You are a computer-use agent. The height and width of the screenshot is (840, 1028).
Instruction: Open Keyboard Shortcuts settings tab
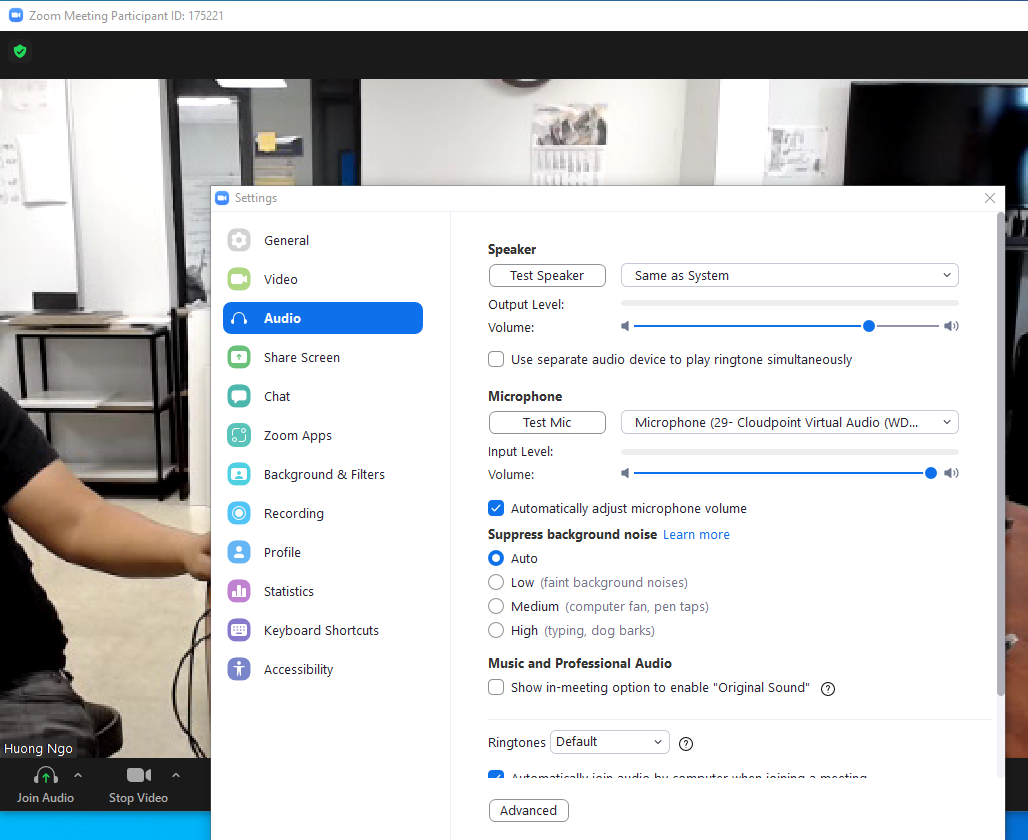[323, 630]
